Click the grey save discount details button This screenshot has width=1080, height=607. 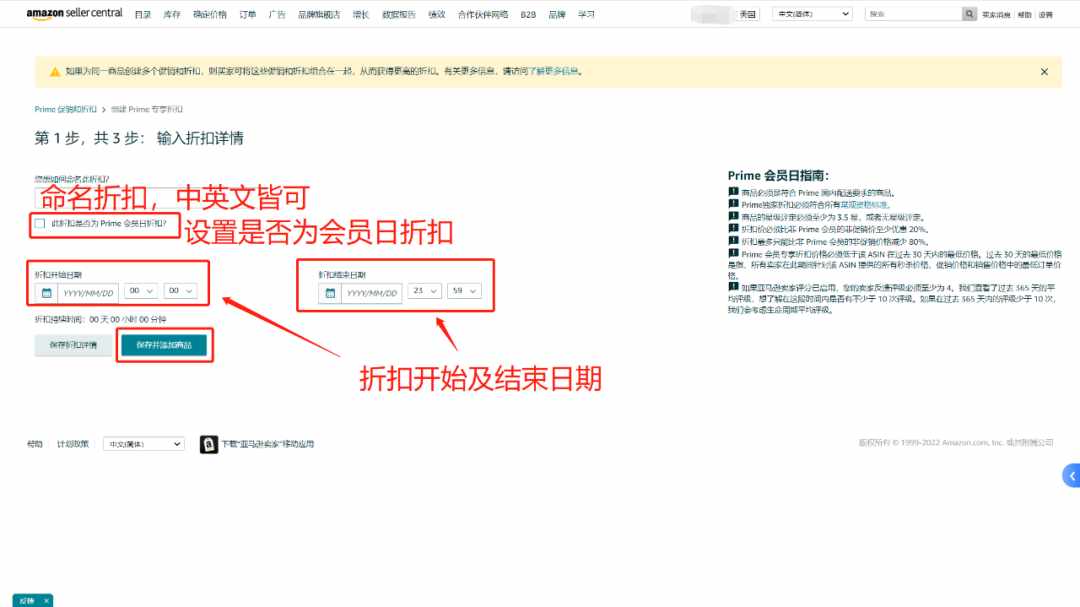tap(74, 345)
